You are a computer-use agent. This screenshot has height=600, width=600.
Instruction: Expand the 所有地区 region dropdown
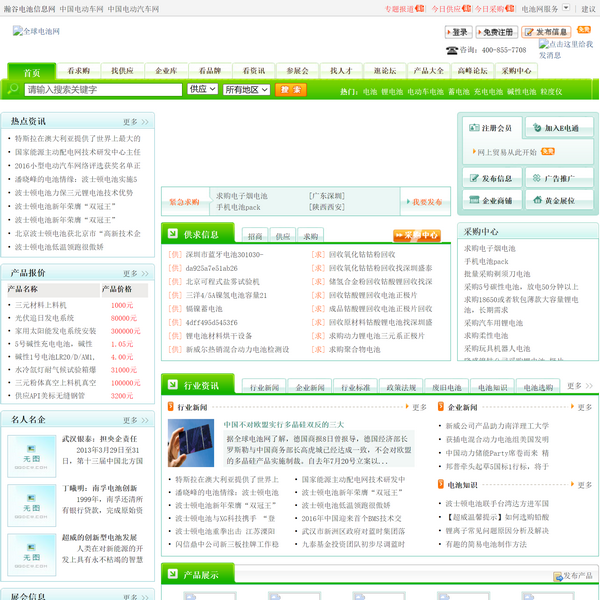tap(246, 89)
